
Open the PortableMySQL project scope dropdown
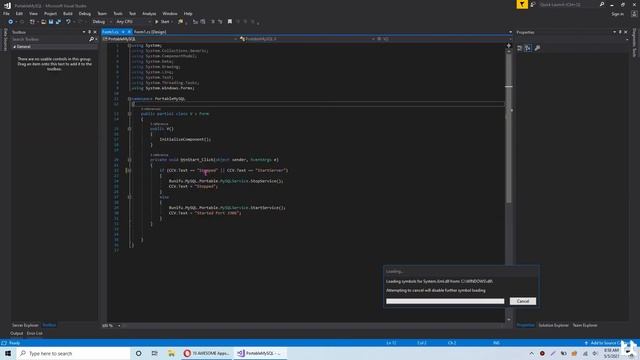[x=170, y=39]
